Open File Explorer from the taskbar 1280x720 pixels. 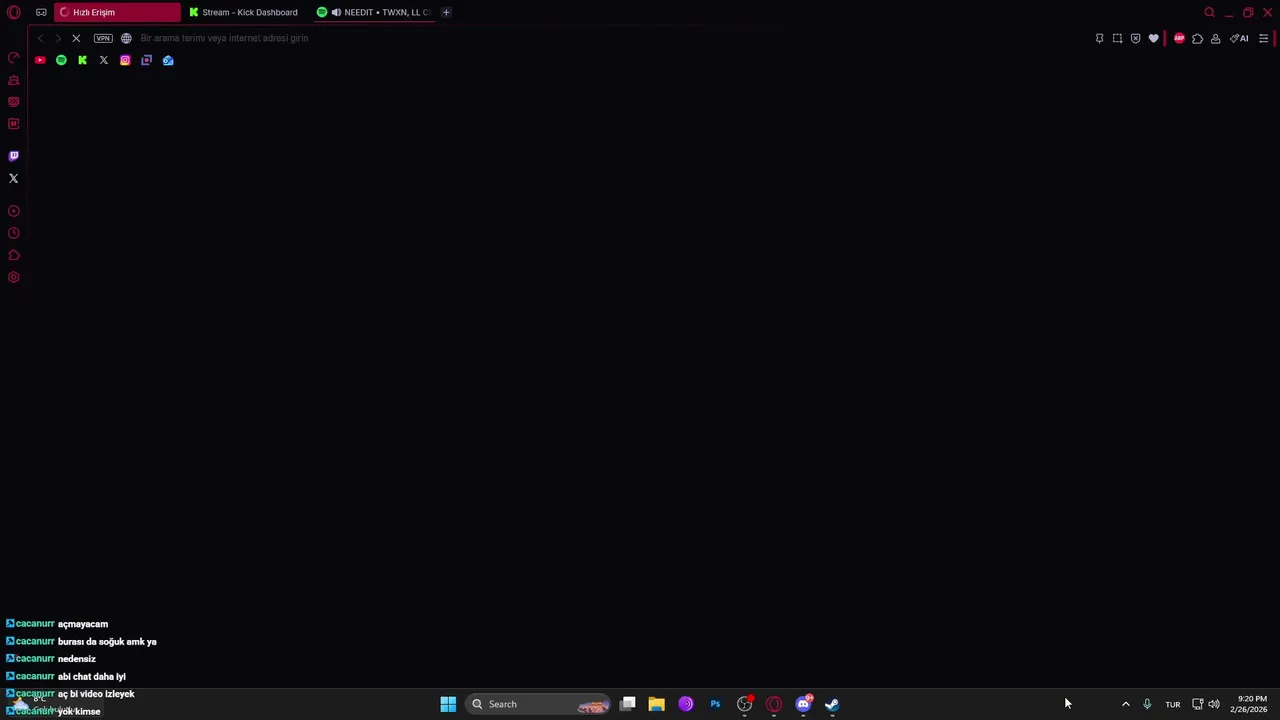click(657, 704)
